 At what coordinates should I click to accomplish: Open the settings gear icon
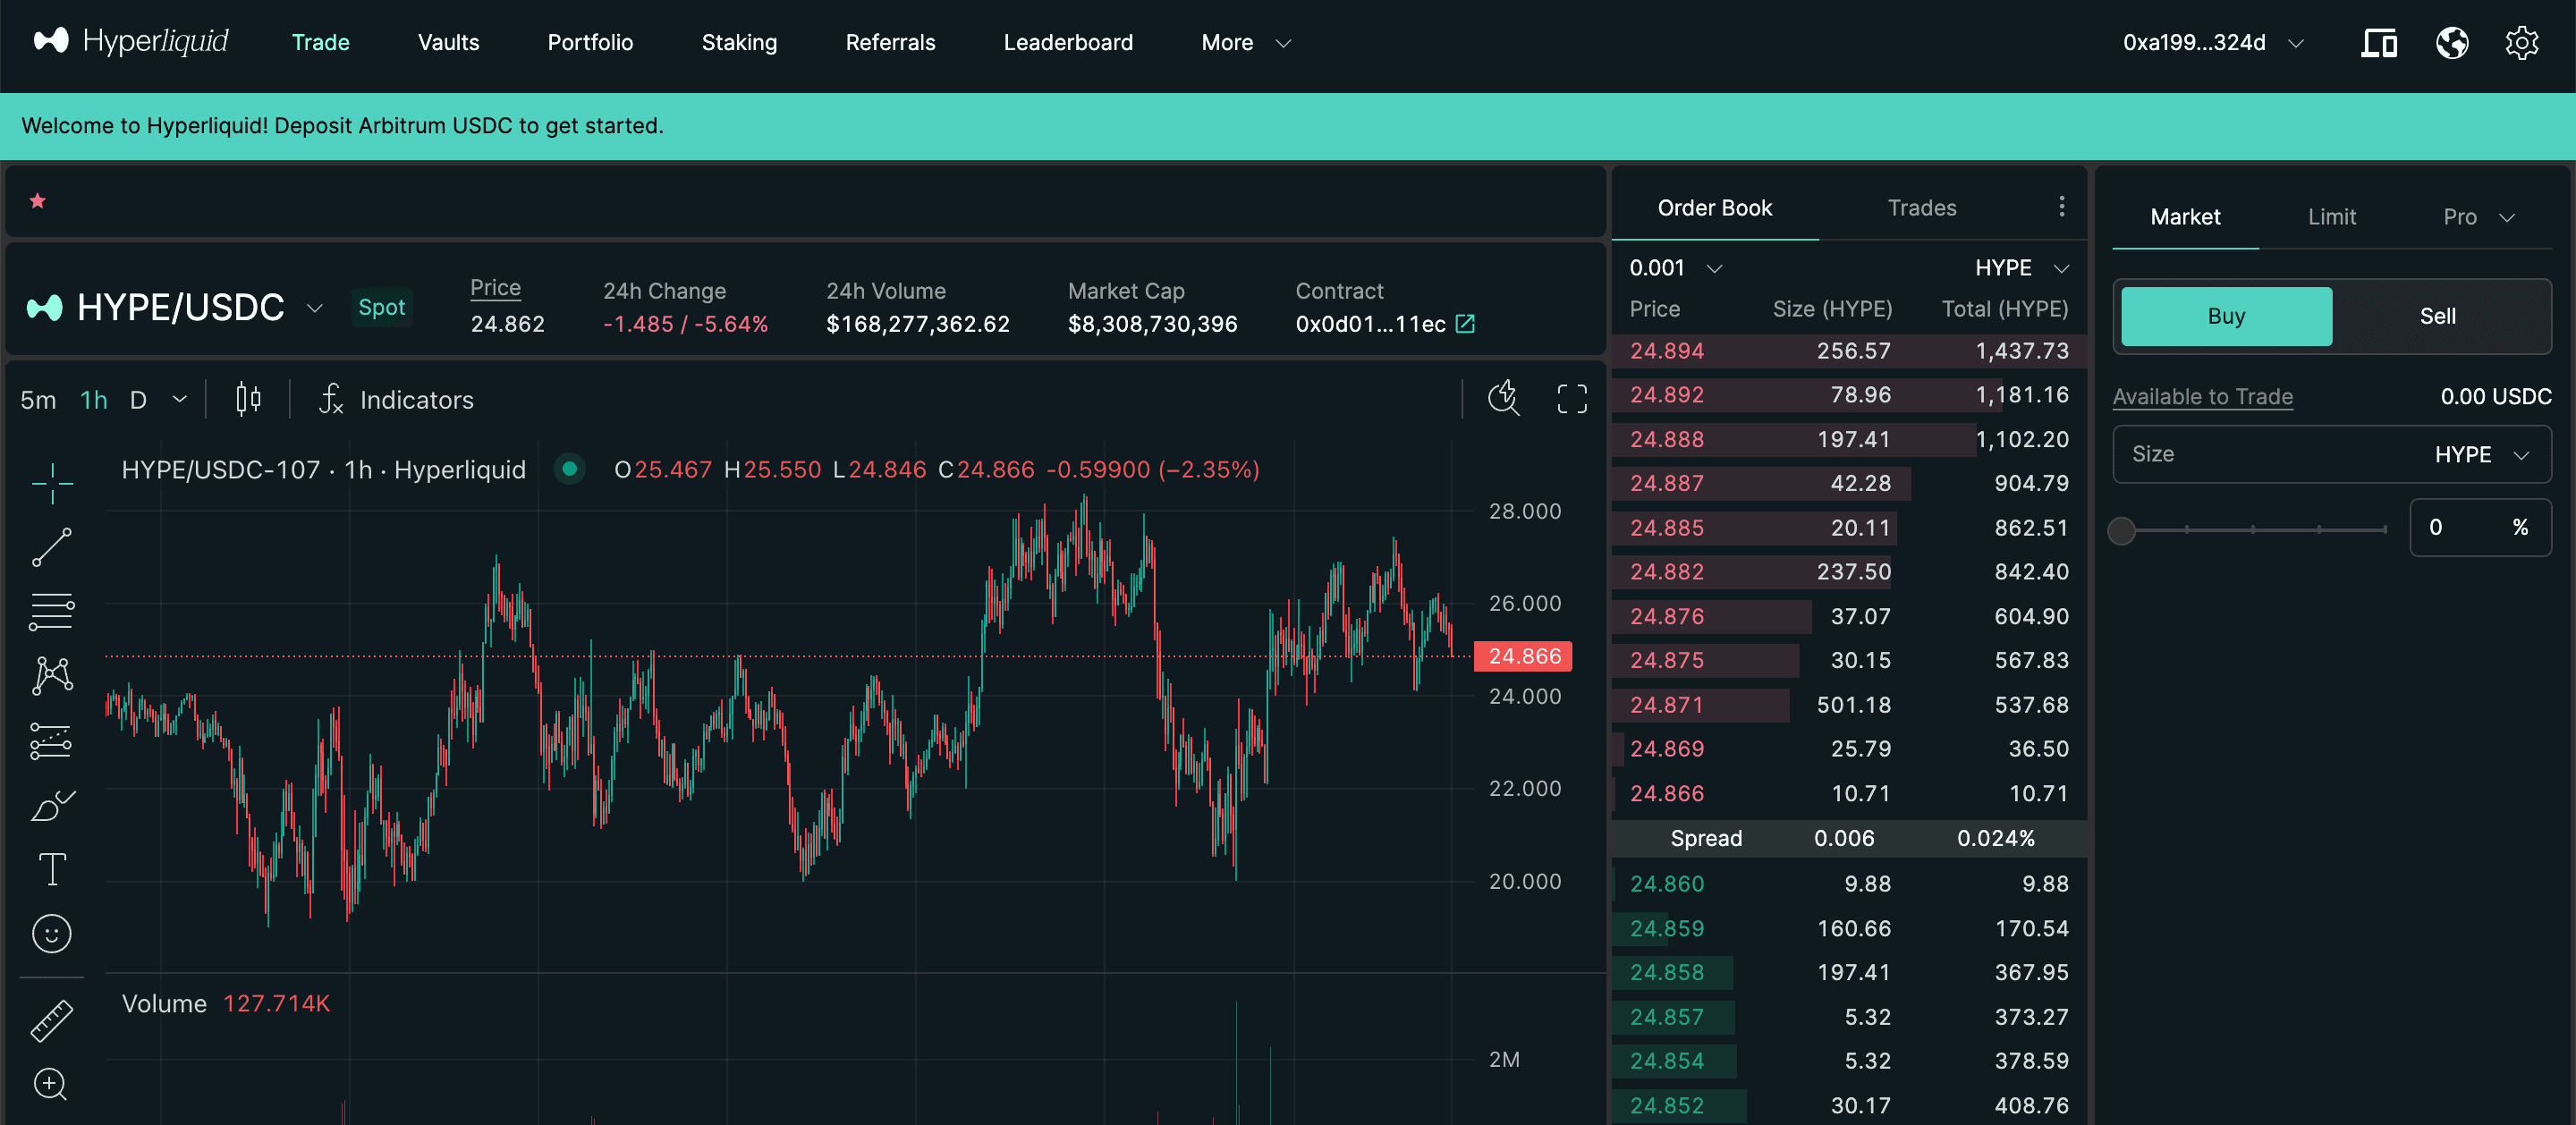point(2522,43)
